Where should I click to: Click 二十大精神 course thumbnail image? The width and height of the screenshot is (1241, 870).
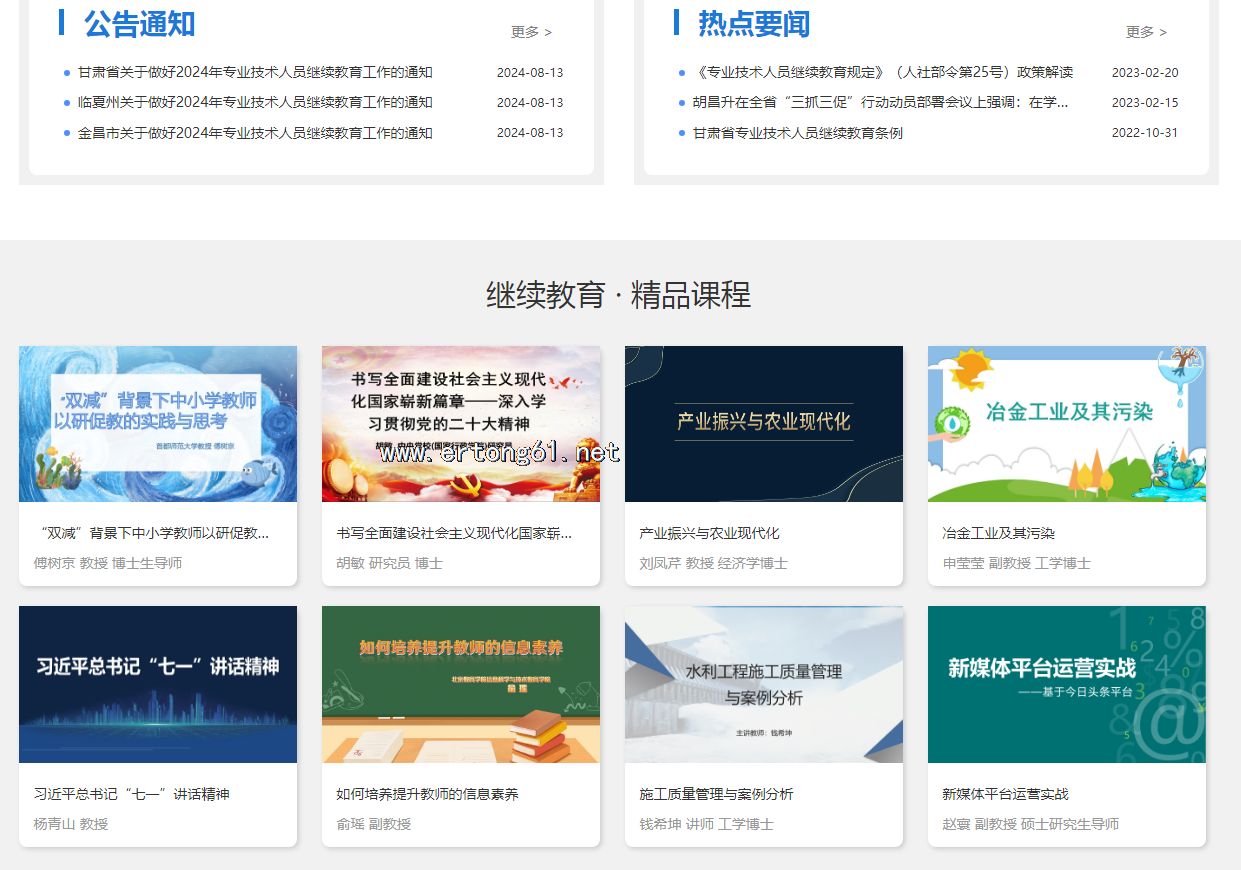[x=461, y=424]
